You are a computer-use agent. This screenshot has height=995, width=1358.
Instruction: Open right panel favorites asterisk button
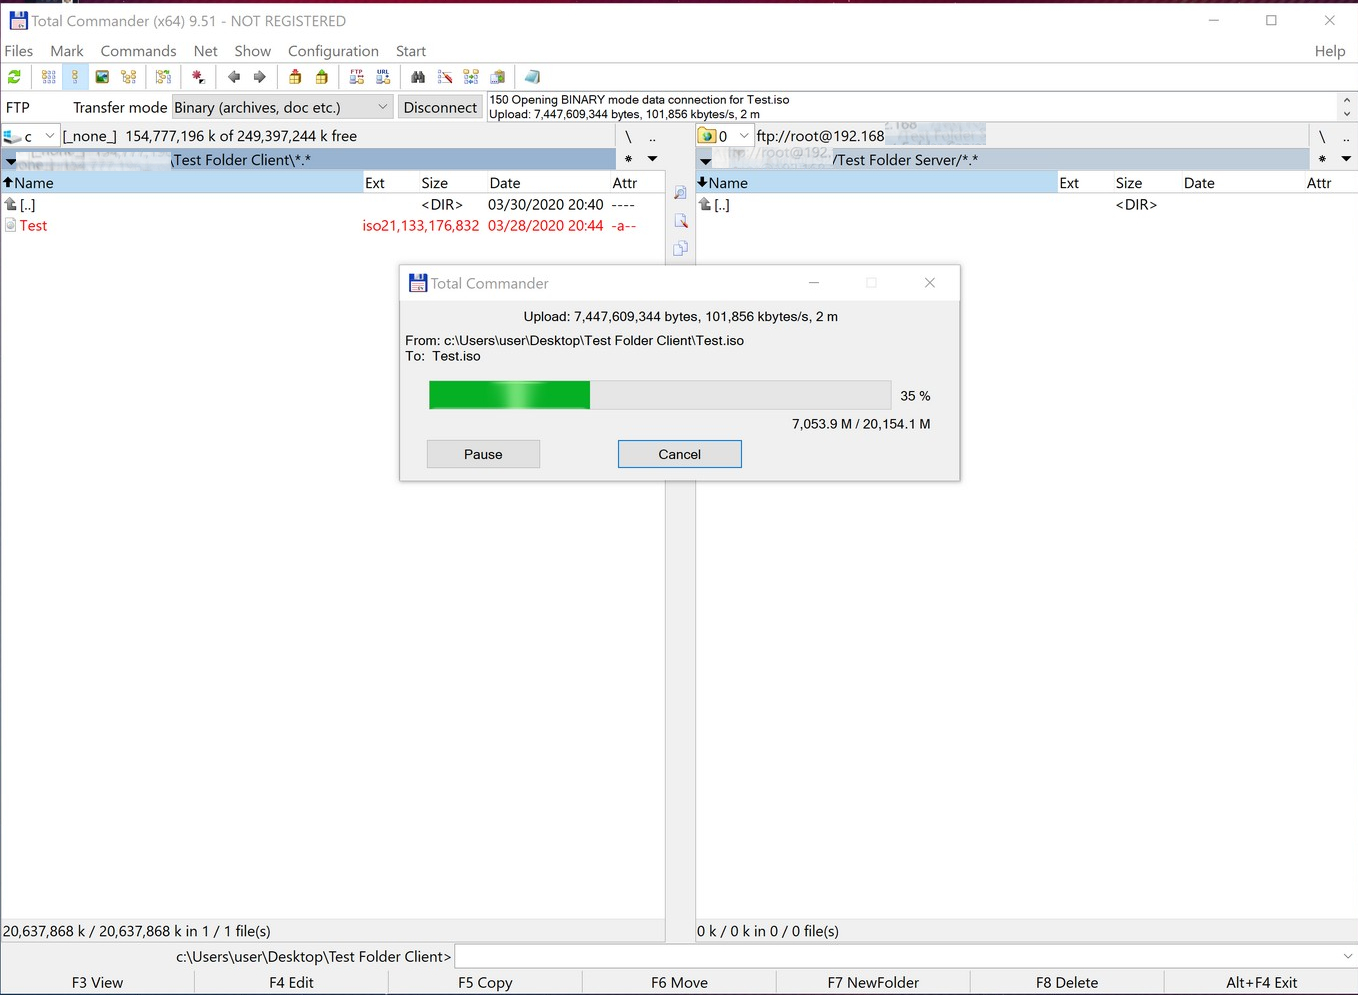1322,159
